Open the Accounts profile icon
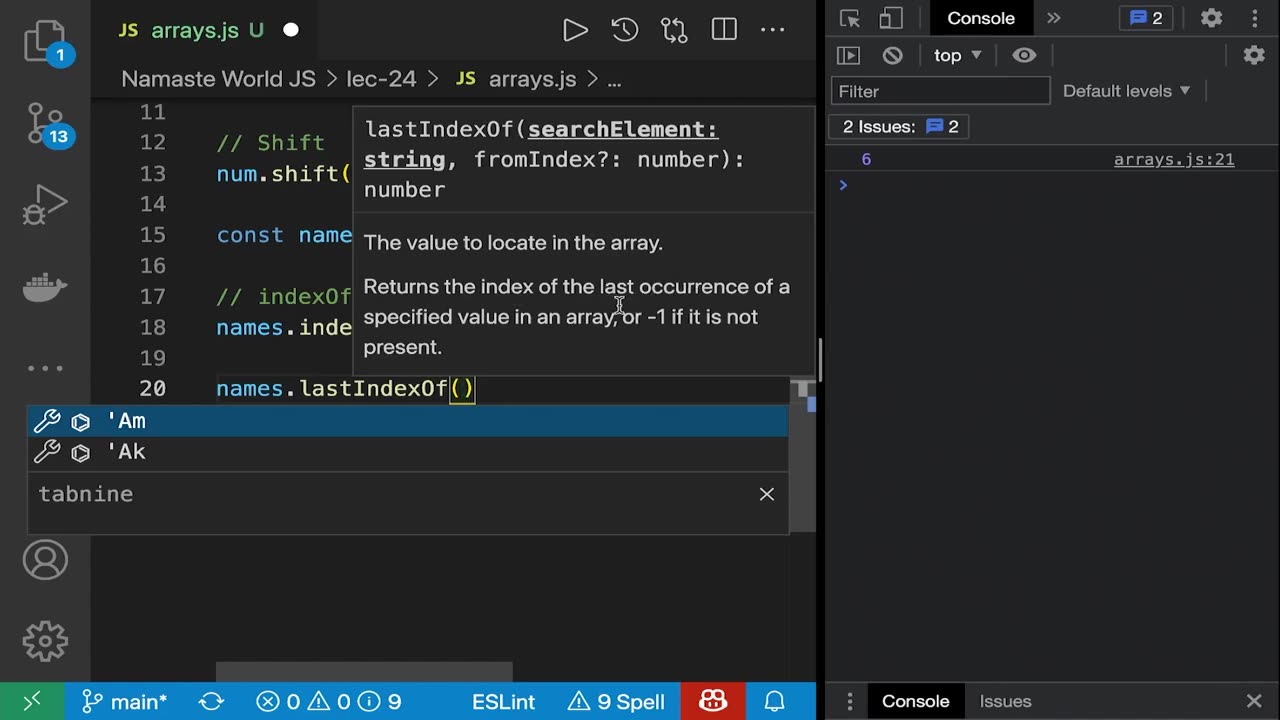 point(45,561)
